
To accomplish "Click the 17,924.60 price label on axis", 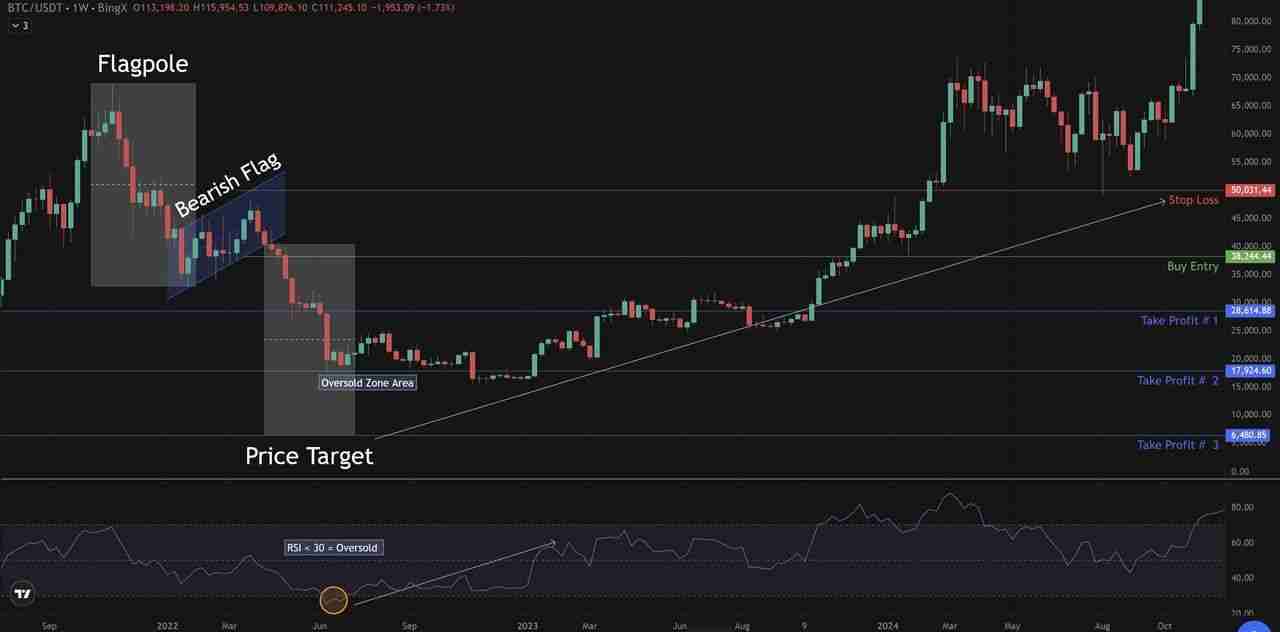I will 1251,371.
